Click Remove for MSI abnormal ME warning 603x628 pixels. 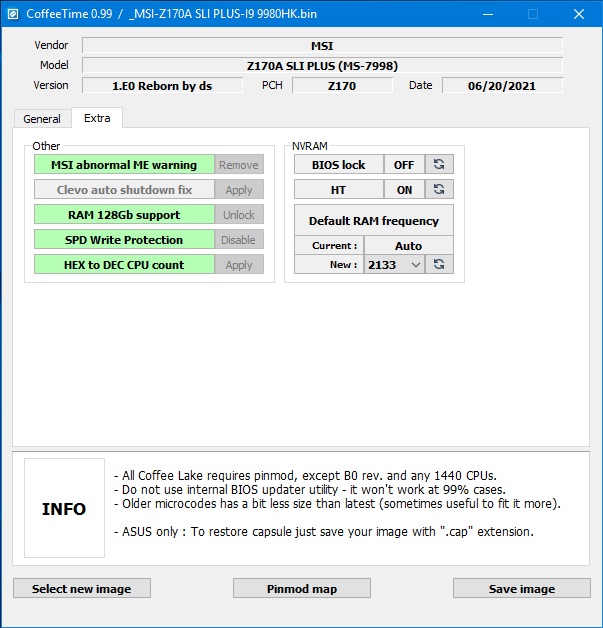[x=239, y=164]
